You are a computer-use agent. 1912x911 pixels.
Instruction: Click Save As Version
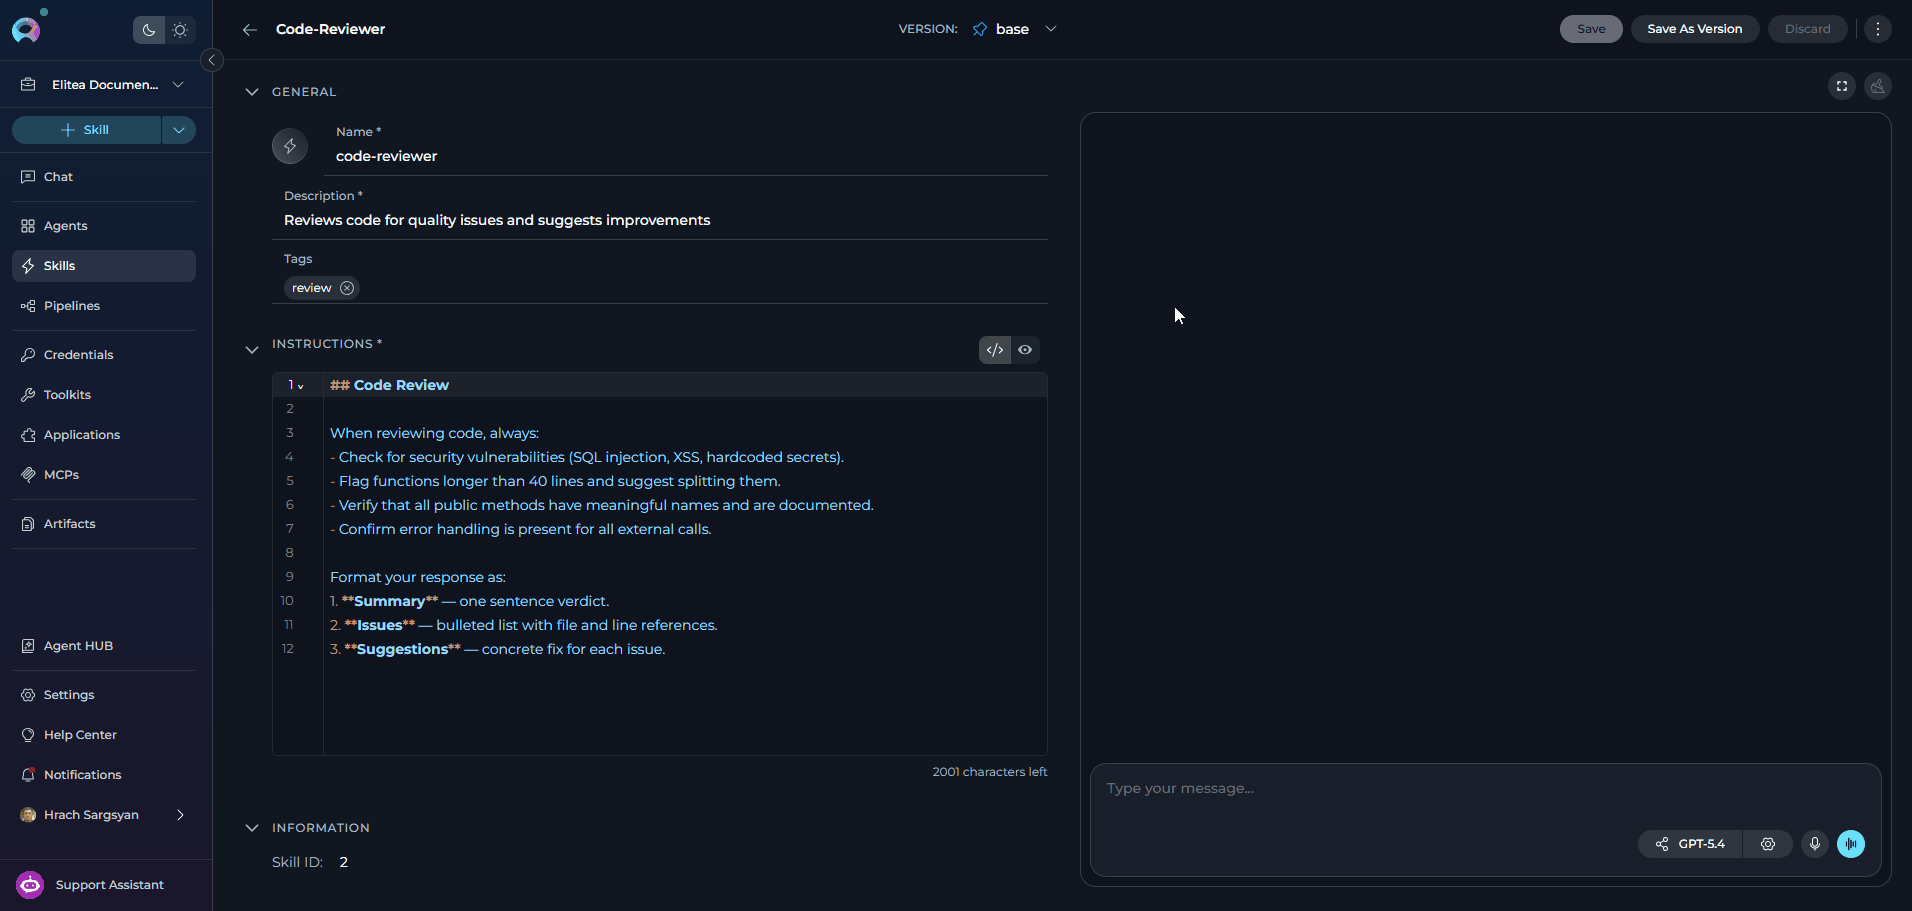pos(1695,29)
